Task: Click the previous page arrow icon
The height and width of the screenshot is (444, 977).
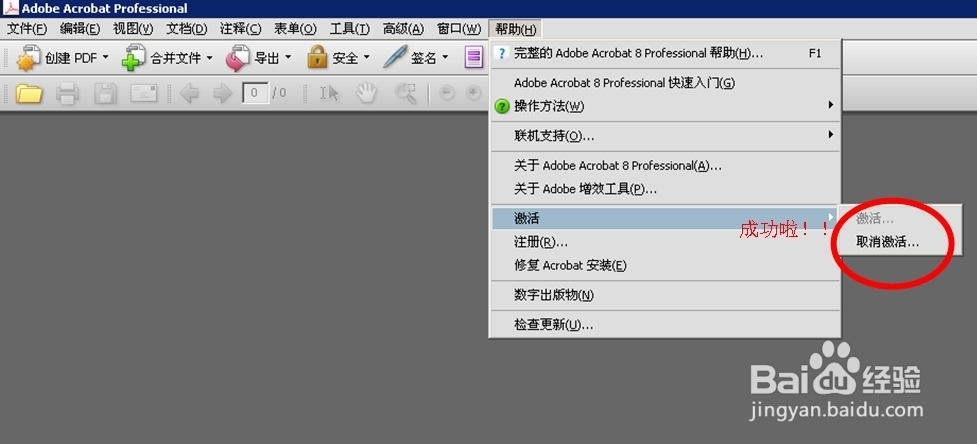Action: click(x=189, y=93)
